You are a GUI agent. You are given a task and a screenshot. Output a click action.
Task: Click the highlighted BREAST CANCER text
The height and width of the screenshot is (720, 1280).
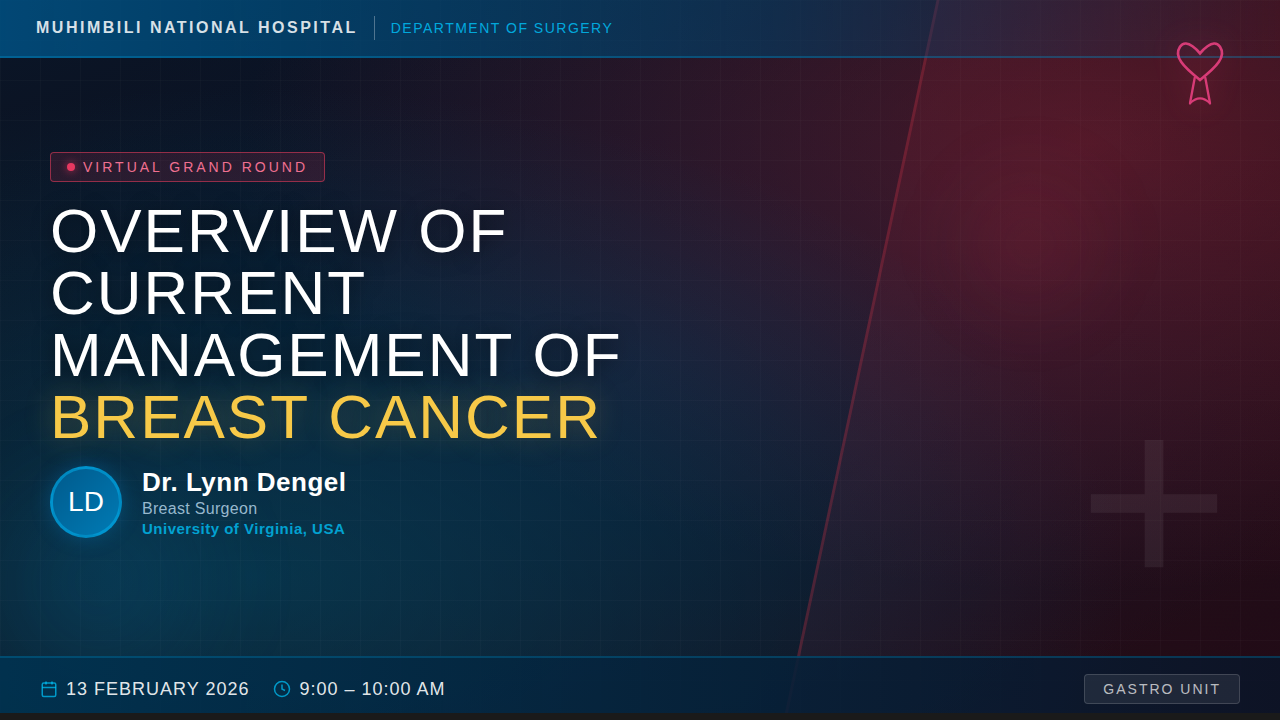click(325, 417)
